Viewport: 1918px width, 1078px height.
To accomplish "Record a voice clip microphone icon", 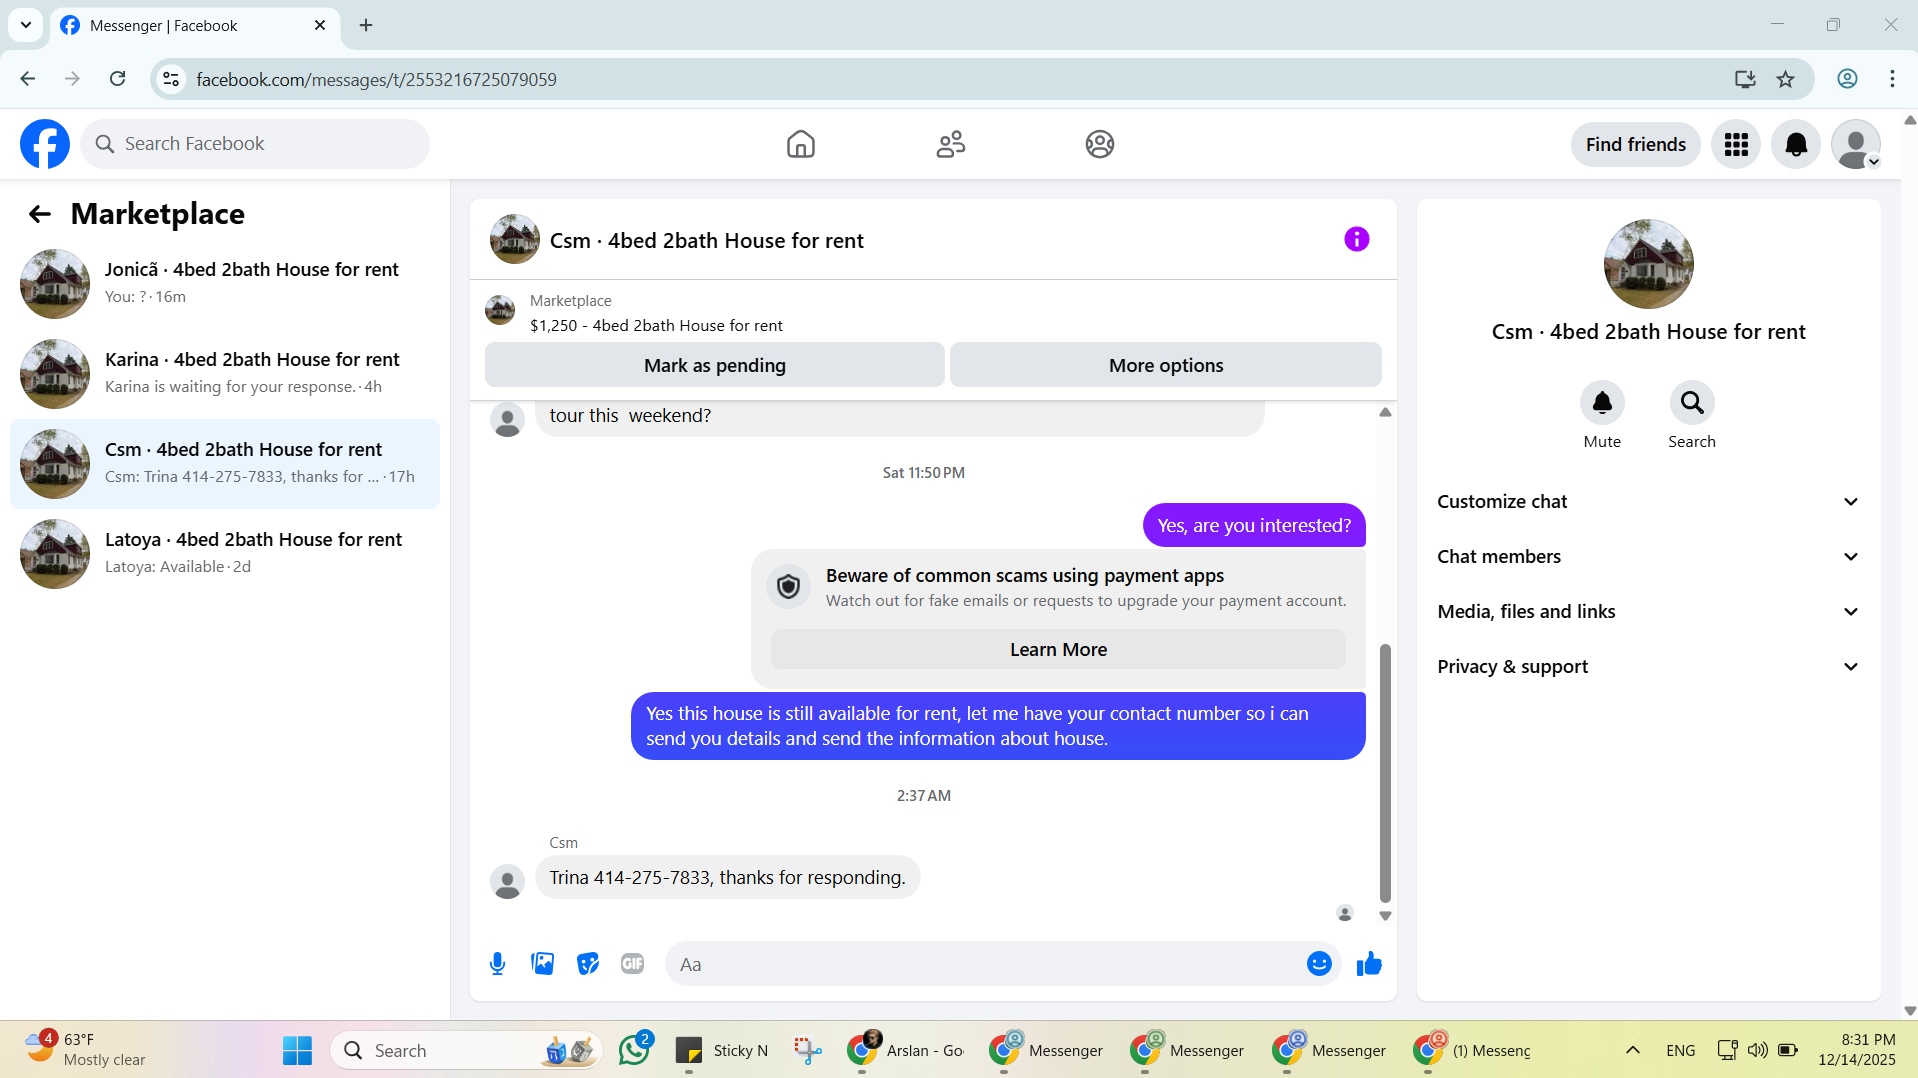I will pyautogui.click(x=497, y=964).
